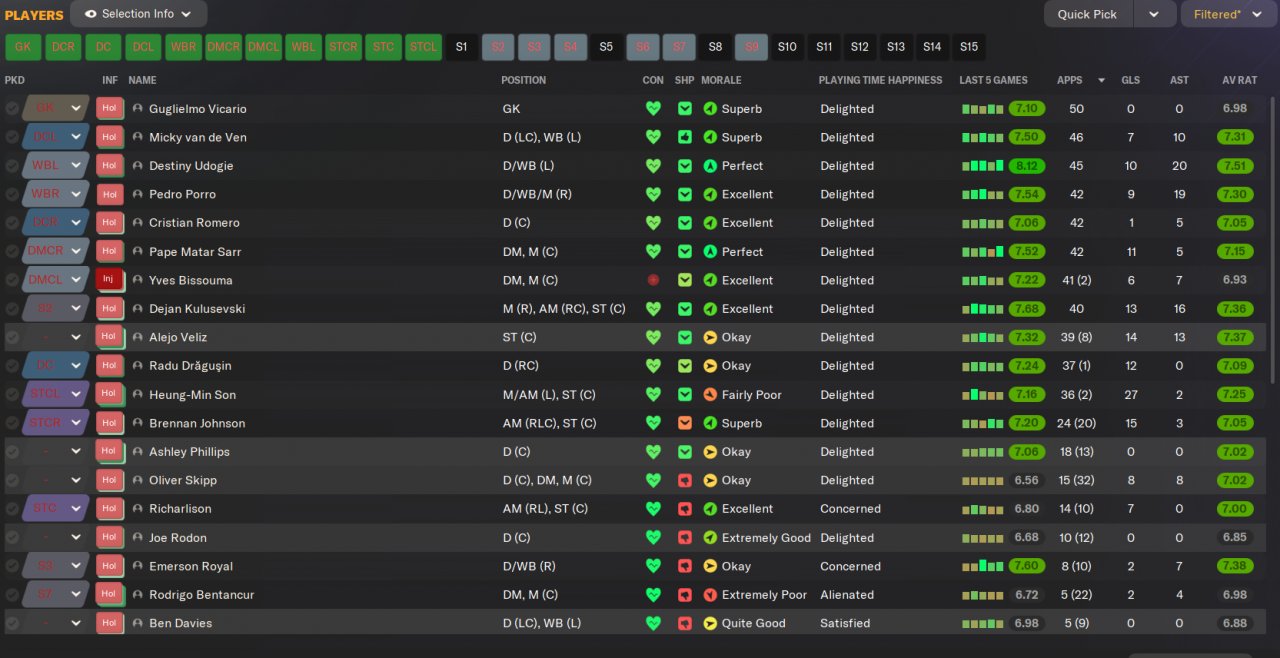The height and width of the screenshot is (658, 1280).
Task: Click person icon beside Destiny Udogie's name
Action: tap(137, 166)
